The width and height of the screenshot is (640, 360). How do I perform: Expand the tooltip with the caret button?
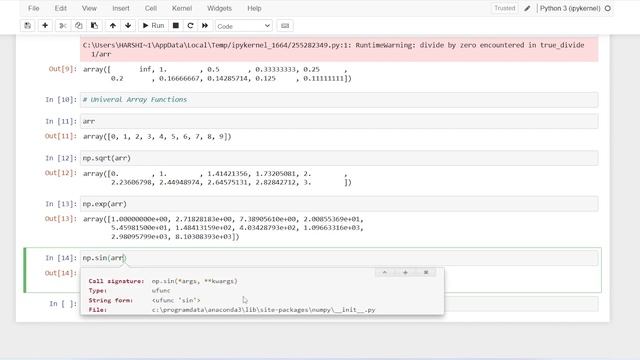point(384,272)
